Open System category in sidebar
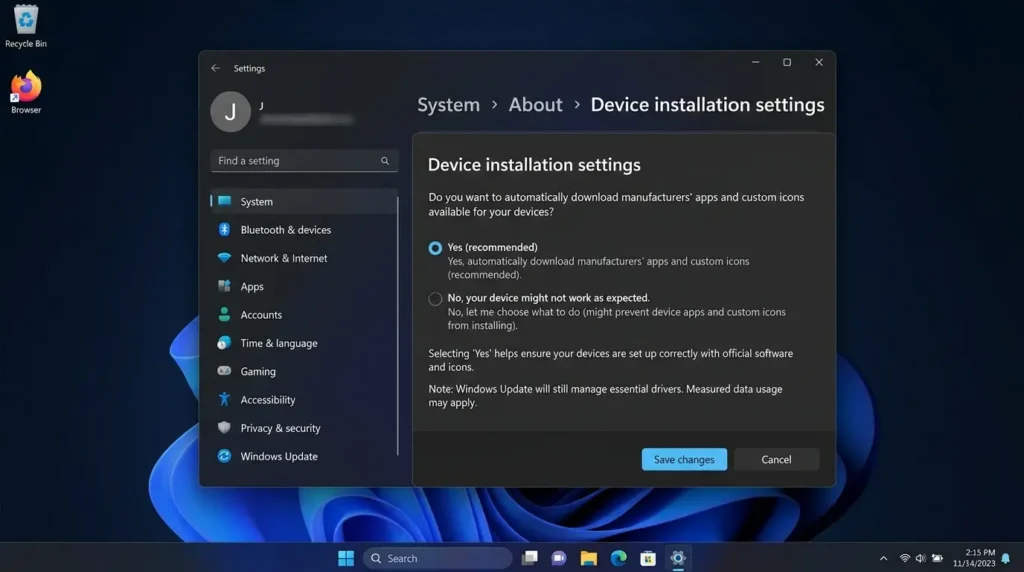 [304, 202]
